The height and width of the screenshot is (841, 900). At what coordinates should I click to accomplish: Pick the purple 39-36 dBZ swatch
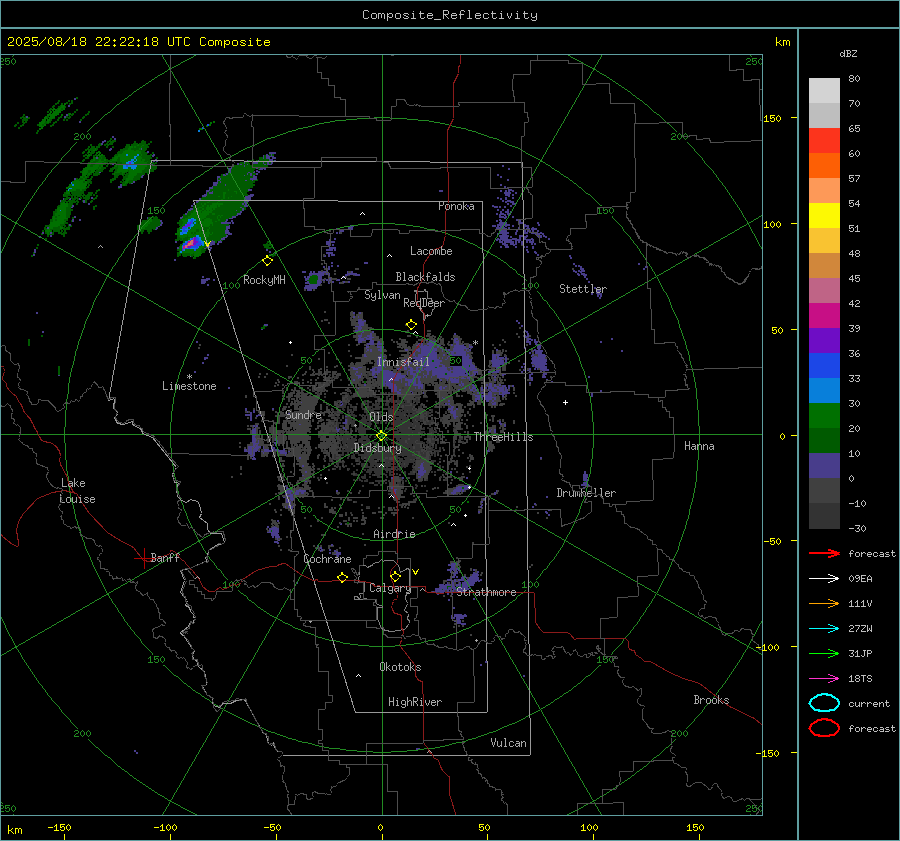(824, 341)
